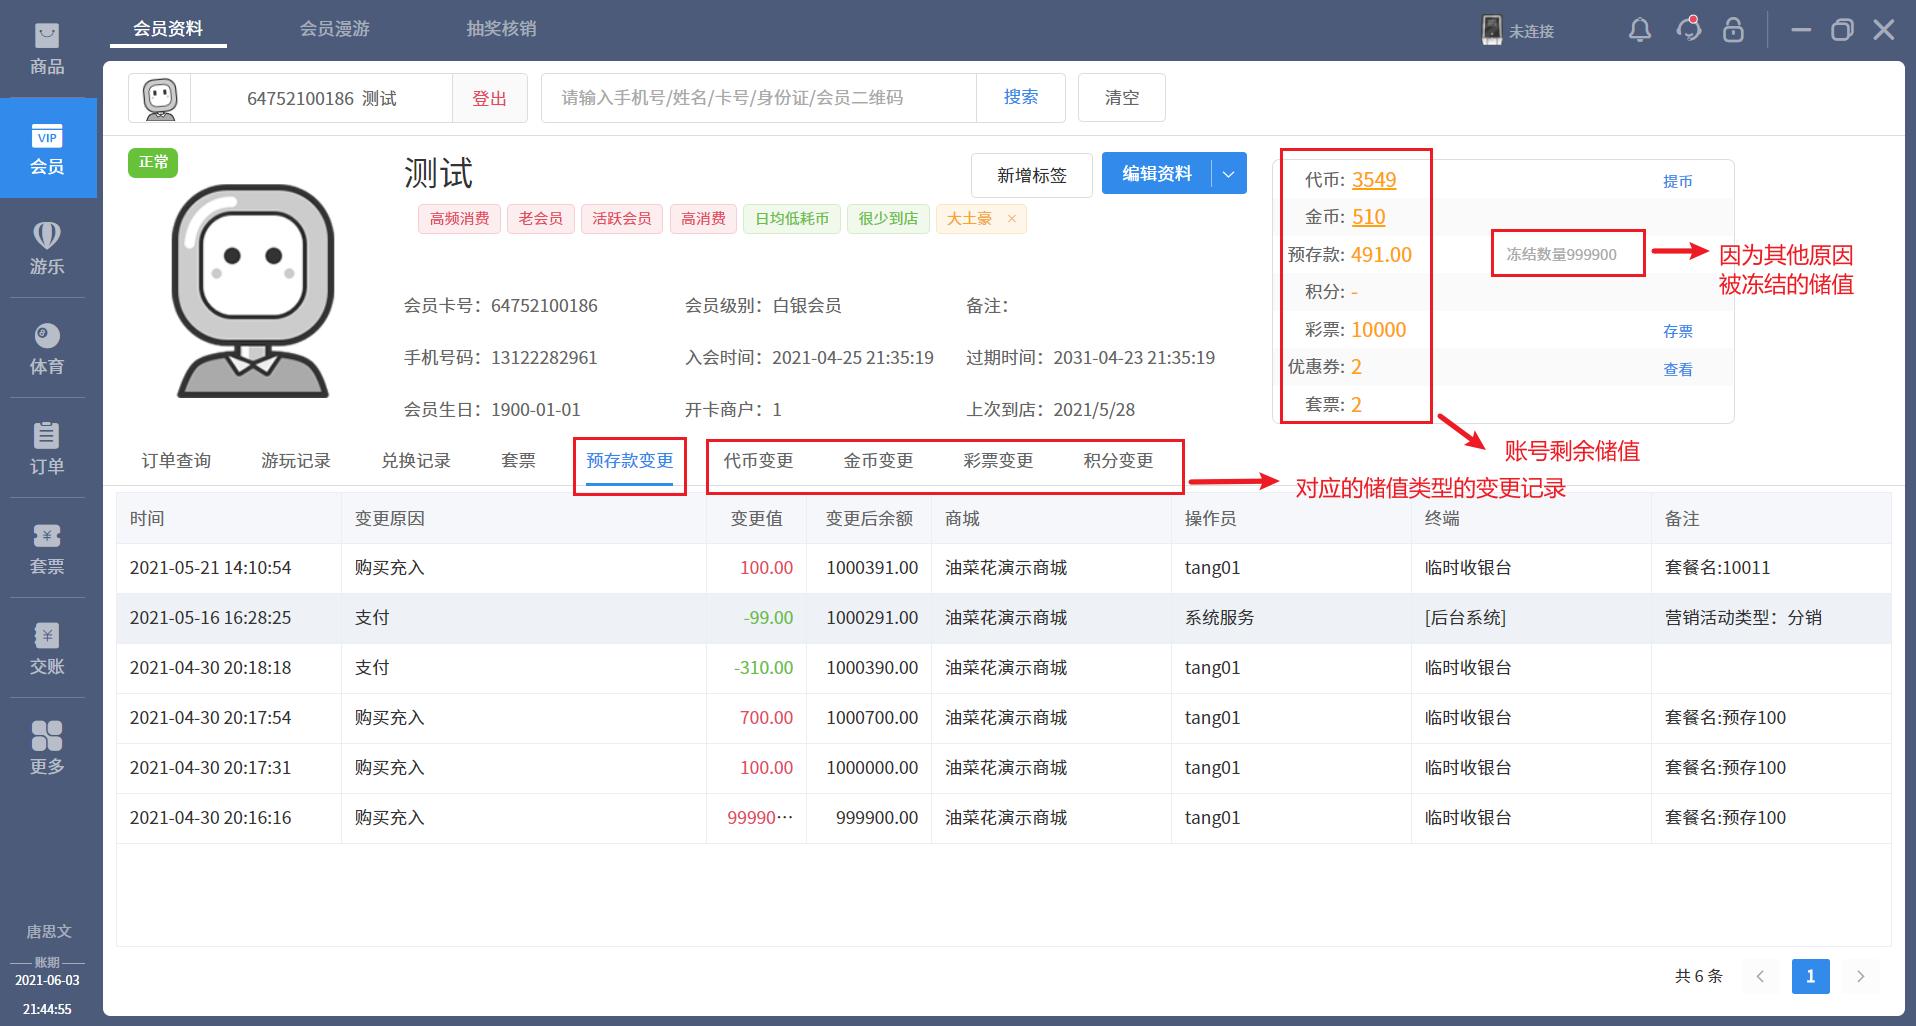Image resolution: width=1916 pixels, height=1026 pixels.
Task: Open the 套票 sidebar section
Action: click(47, 548)
